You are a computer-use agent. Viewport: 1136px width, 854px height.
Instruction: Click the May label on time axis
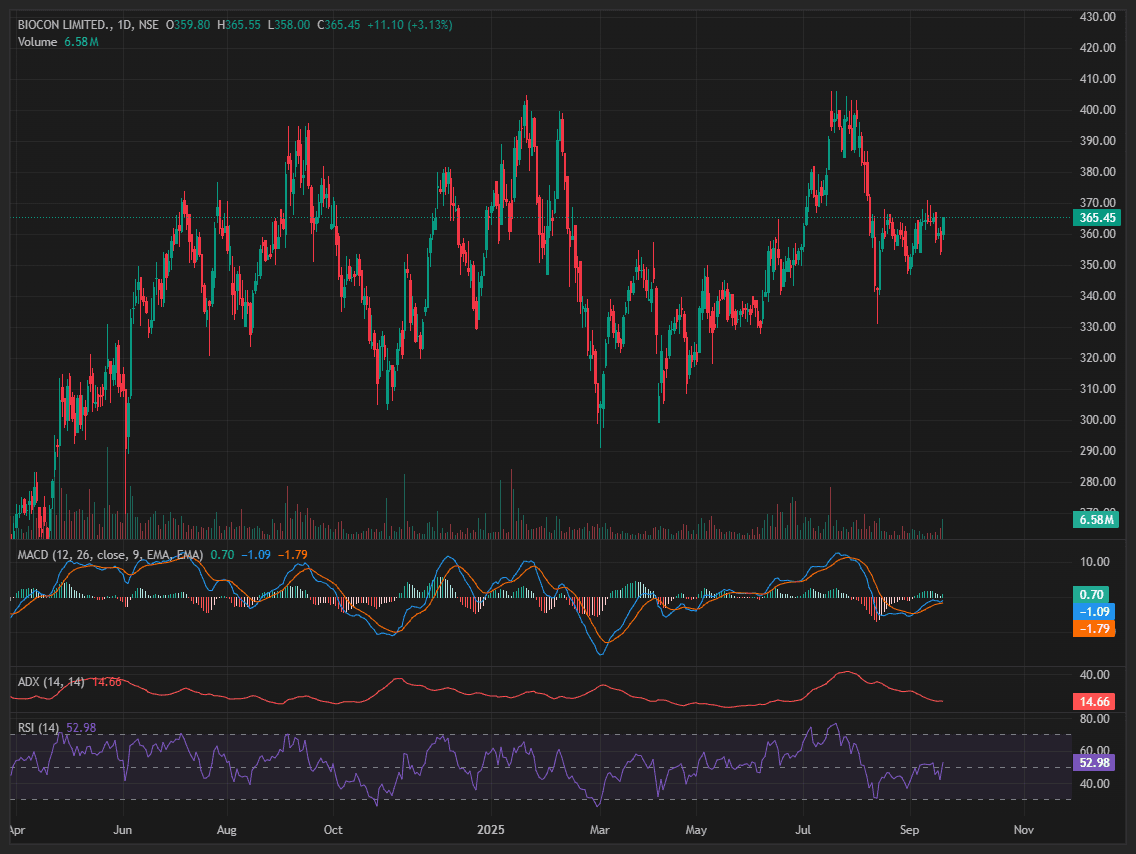click(x=696, y=830)
